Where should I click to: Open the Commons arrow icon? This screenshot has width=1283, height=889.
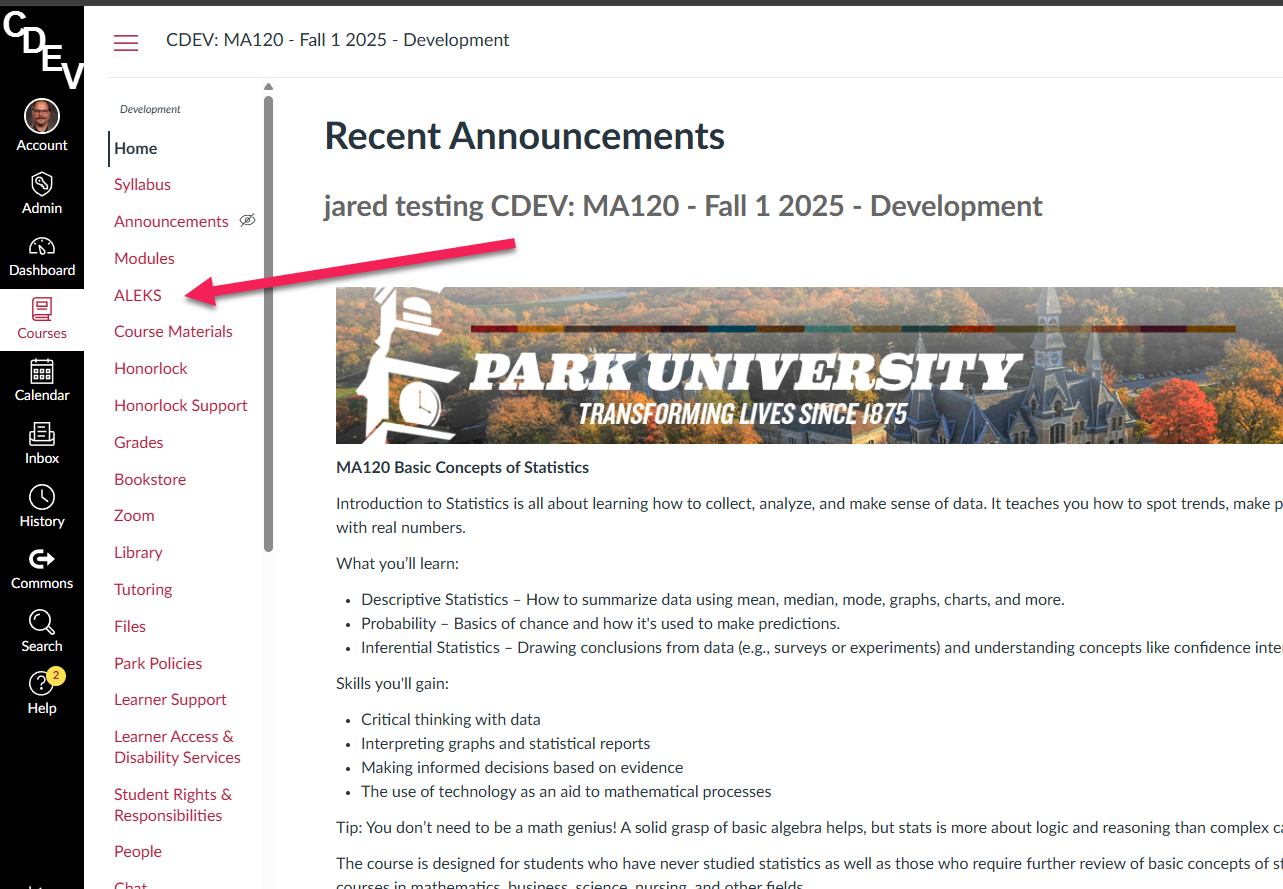pyautogui.click(x=42, y=559)
